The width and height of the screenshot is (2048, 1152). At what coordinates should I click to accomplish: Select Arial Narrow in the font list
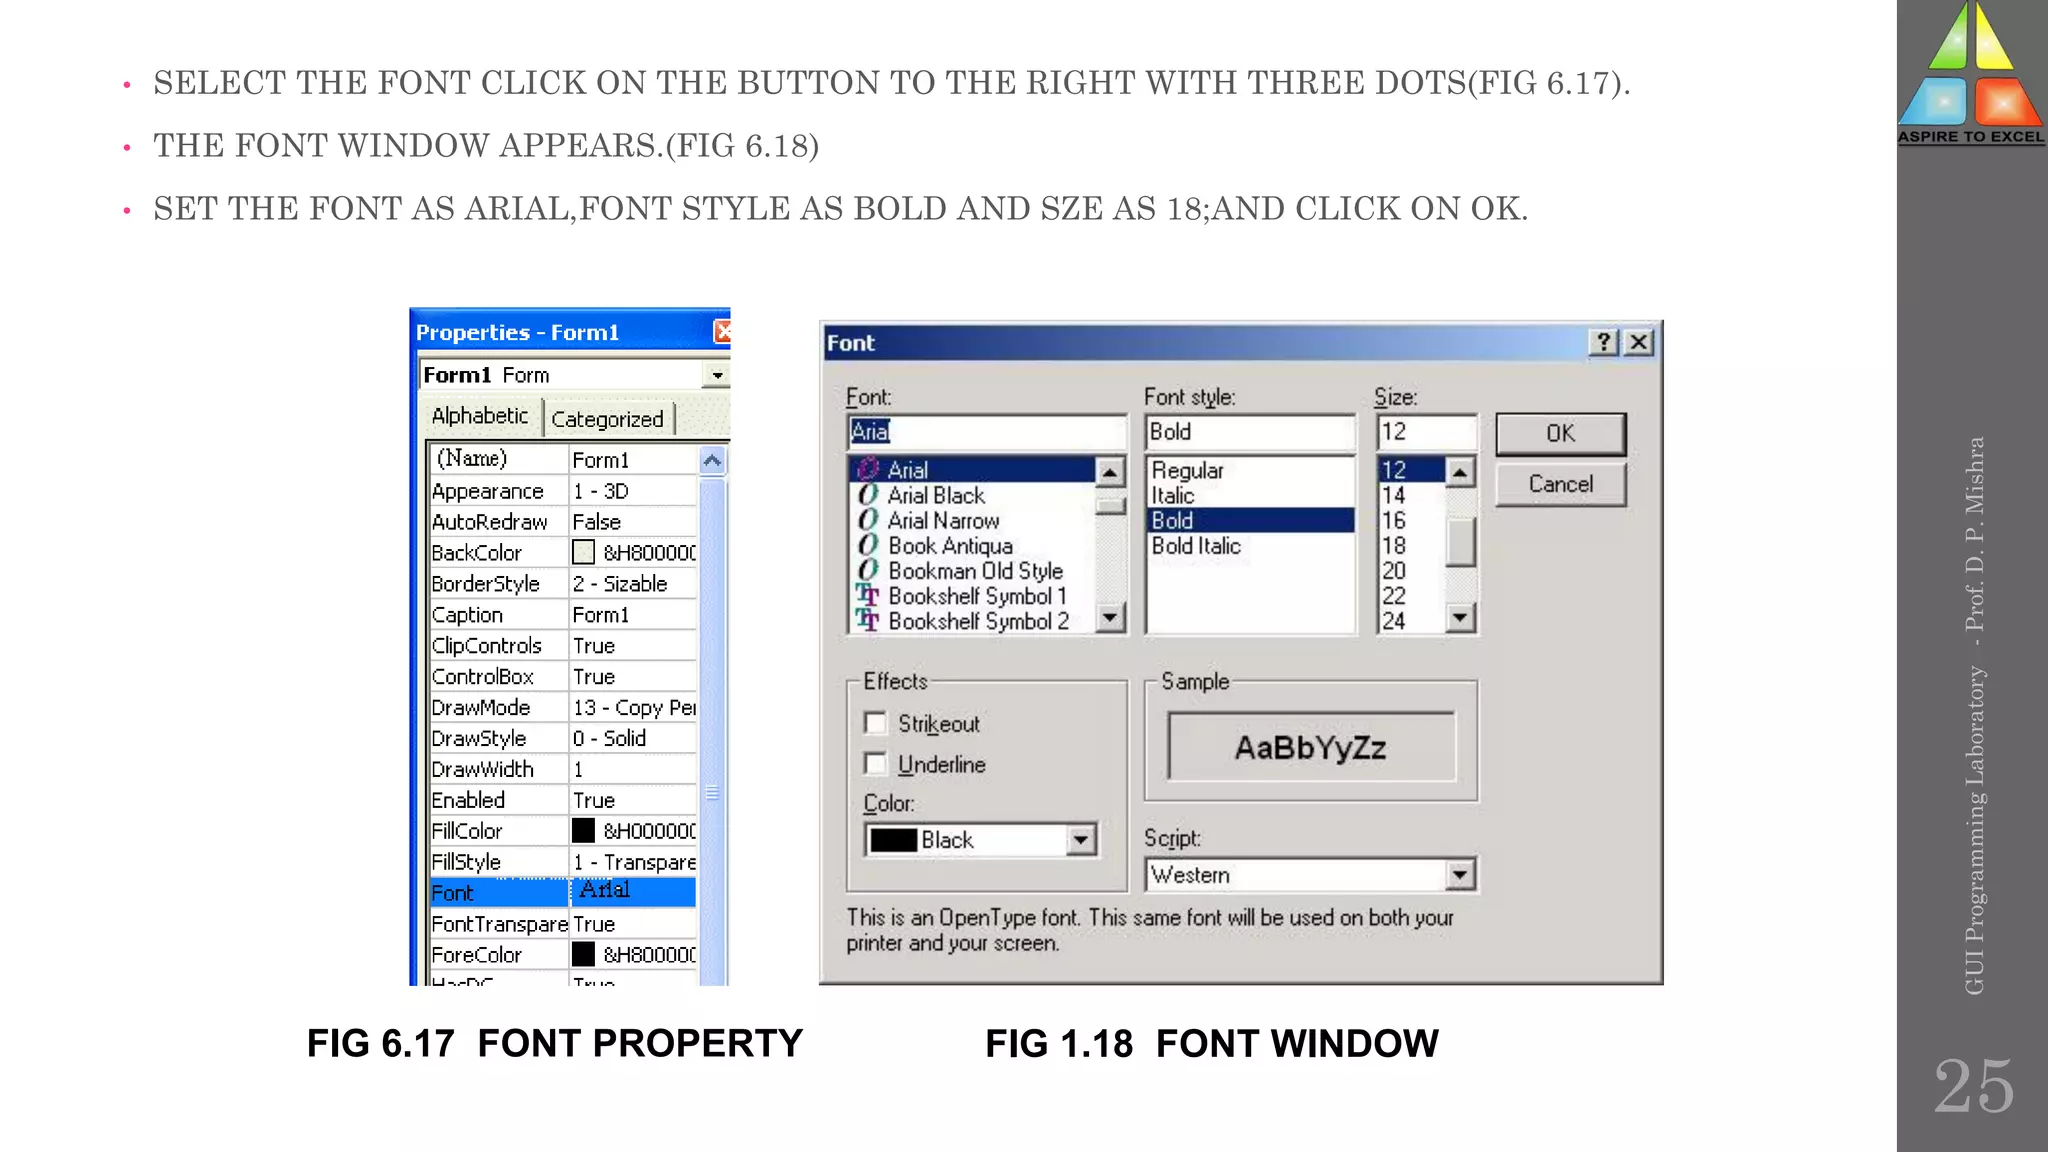[973, 520]
